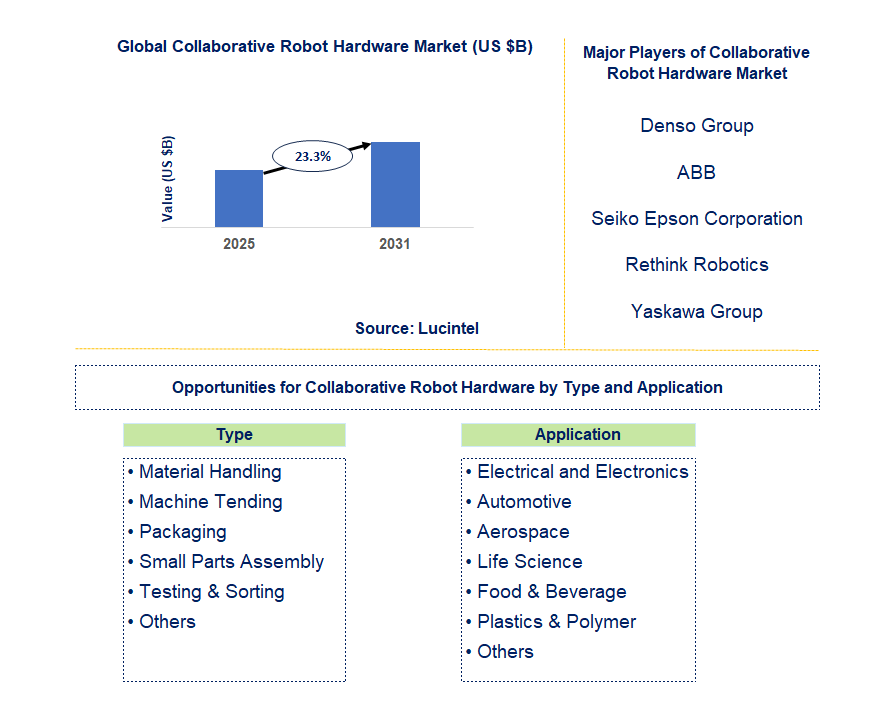Click the 2025 blue bar in the chart
This screenshot has width=884, height=702.
pos(239,198)
